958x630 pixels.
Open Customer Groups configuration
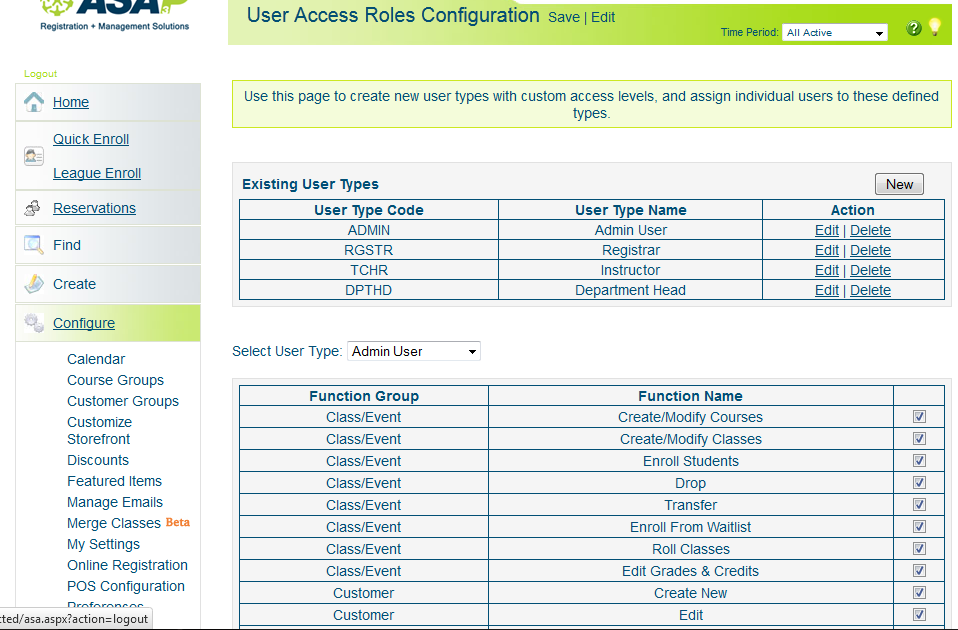pos(123,401)
